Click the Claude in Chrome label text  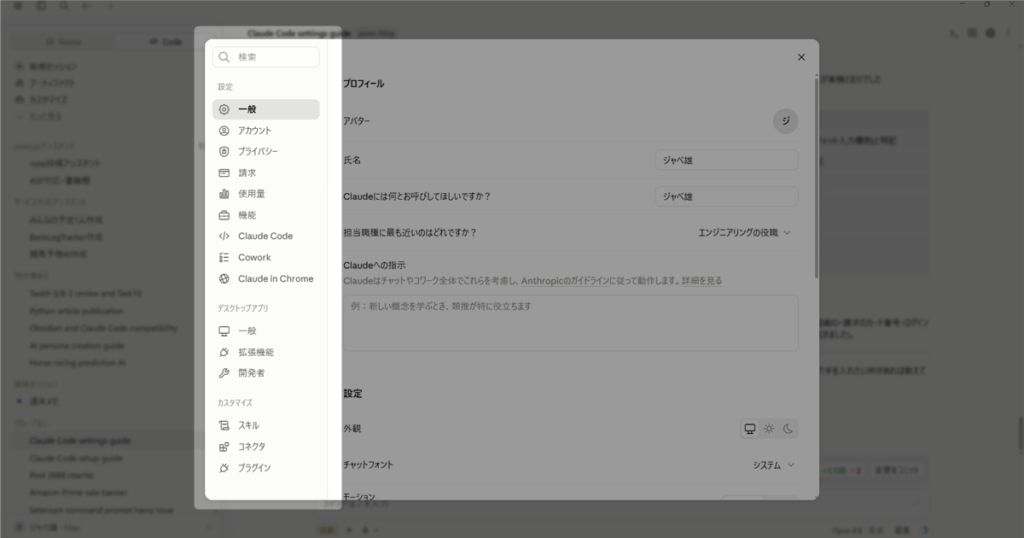276,279
